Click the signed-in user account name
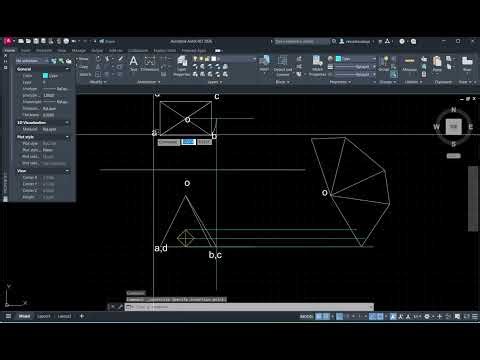This screenshot has width=480, height=360. [358, 42]
